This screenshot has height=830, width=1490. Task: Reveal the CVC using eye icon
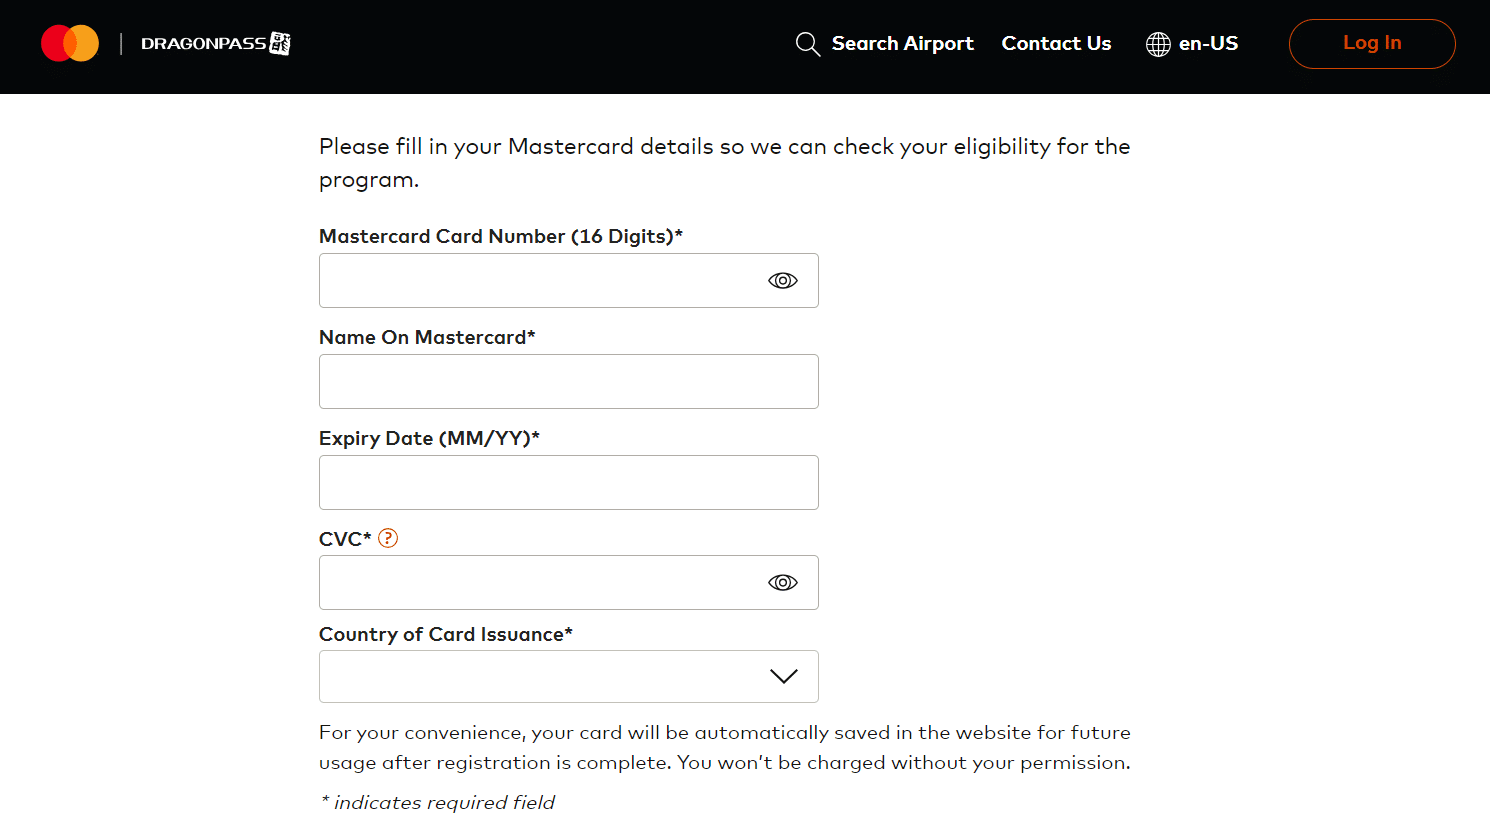pos(782,583)
